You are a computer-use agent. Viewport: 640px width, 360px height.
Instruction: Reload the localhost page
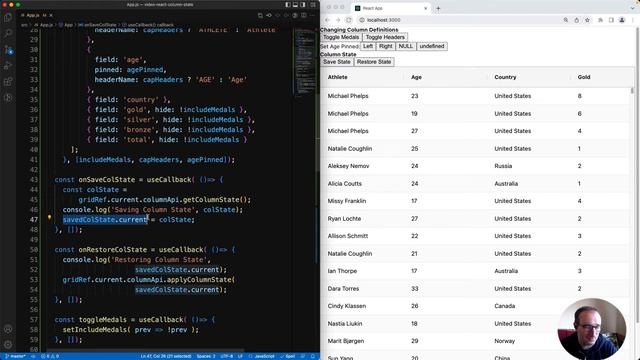[x=349, y=20]
